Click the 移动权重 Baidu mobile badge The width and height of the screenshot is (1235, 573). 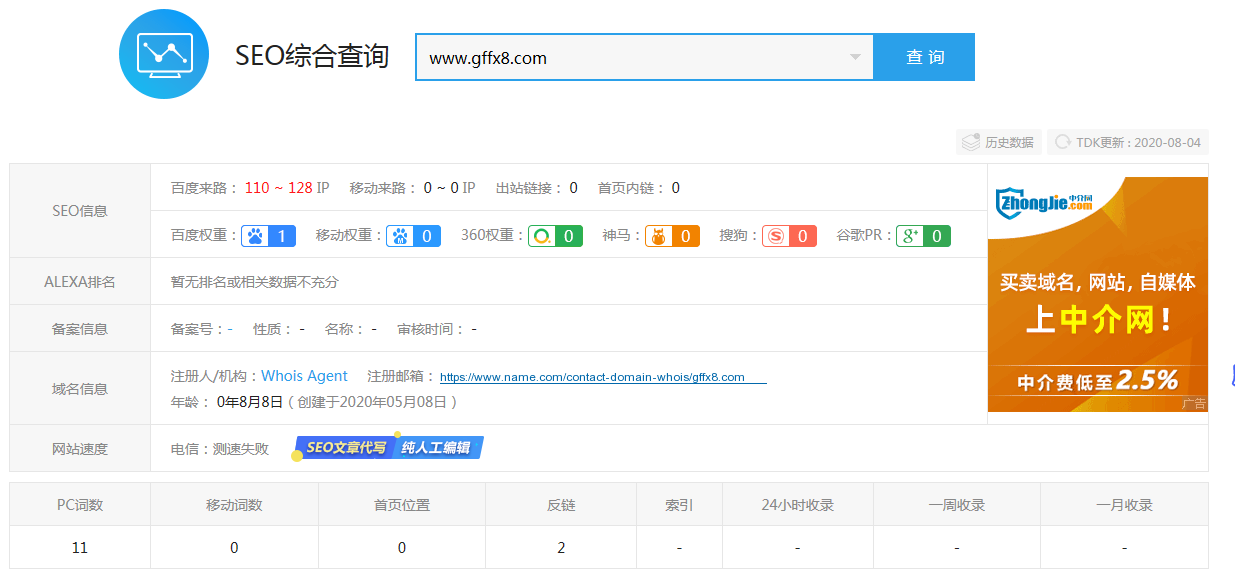click(413, 236)
